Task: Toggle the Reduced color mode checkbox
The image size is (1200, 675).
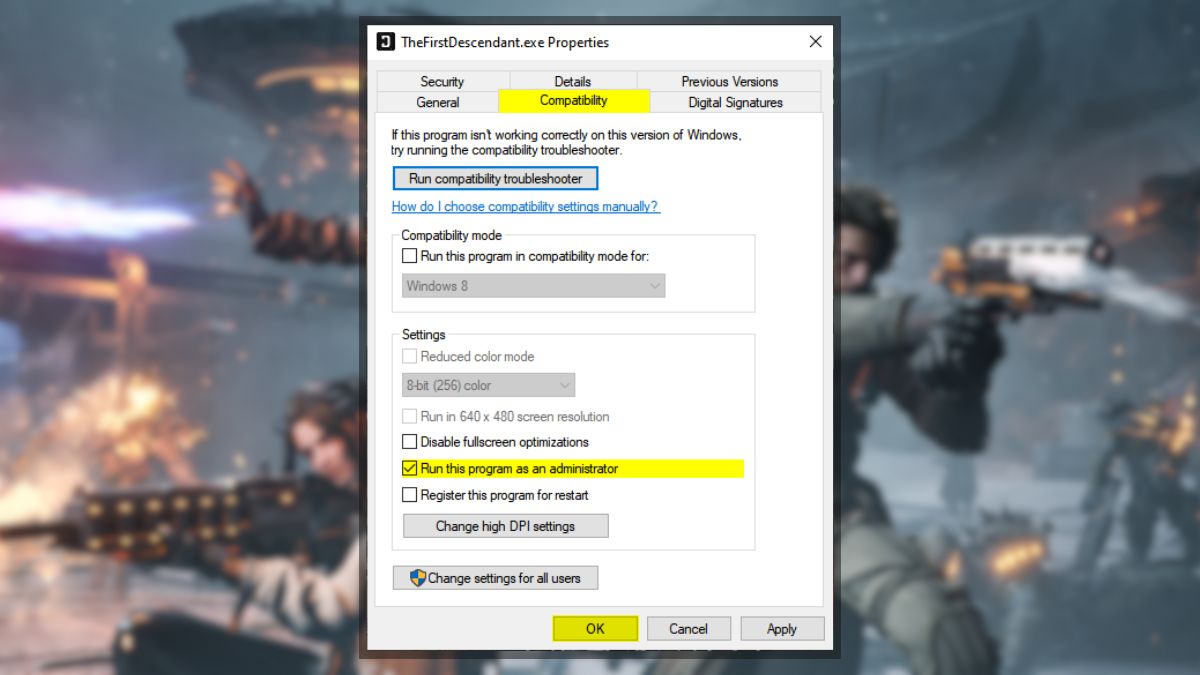Action: (409, 356)
